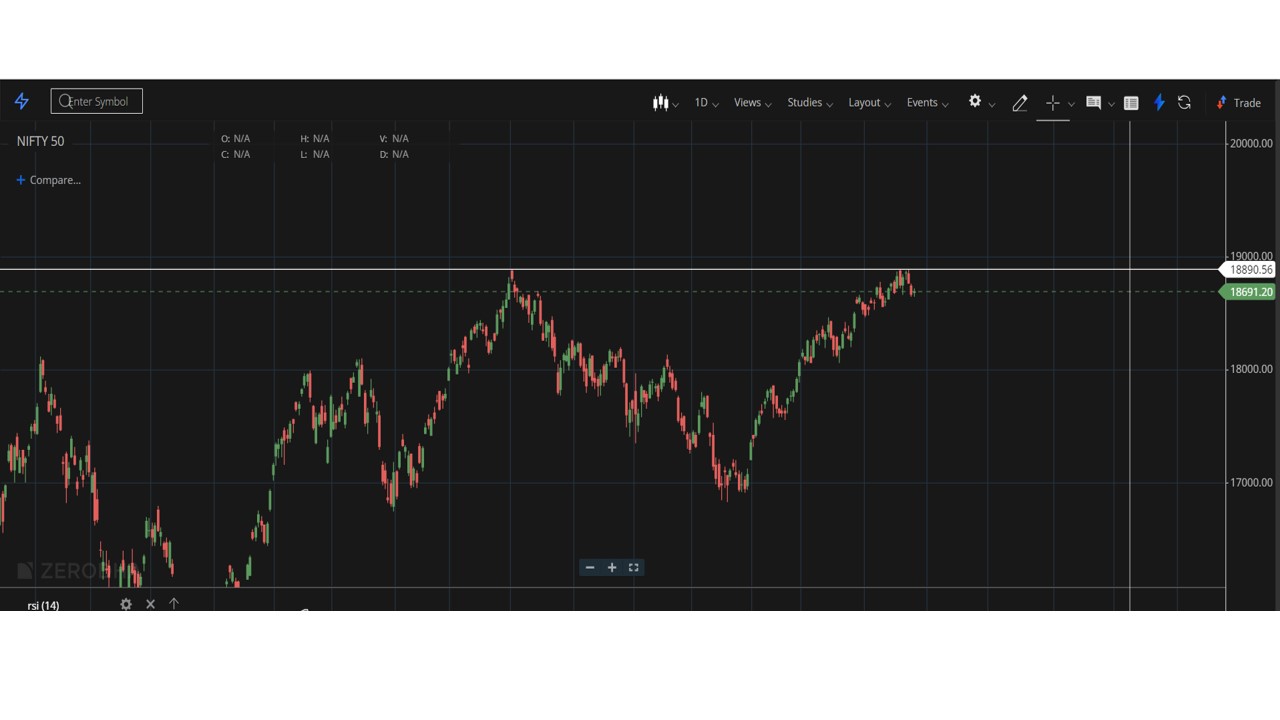
Task: Open the 1D interval dropdown
Action: click(706, 102)
